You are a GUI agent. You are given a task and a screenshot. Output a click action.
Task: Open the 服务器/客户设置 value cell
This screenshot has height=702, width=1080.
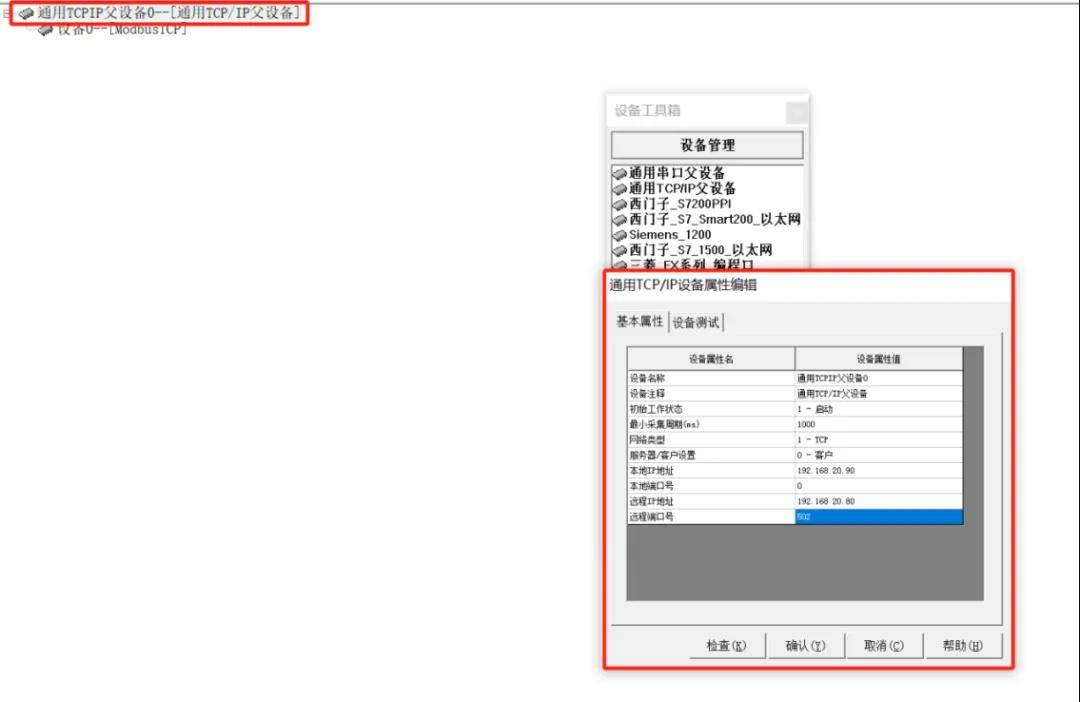[x=878, y=455]
